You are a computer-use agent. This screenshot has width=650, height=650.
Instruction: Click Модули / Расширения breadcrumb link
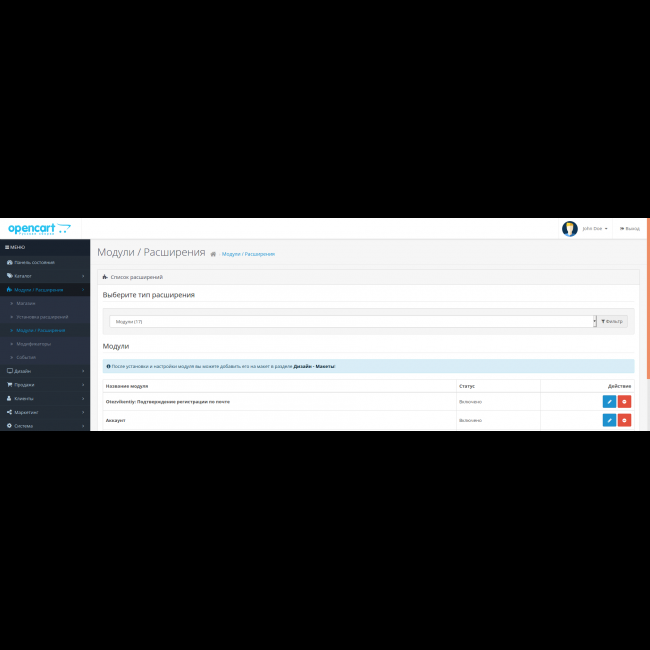tap(248, 254)
